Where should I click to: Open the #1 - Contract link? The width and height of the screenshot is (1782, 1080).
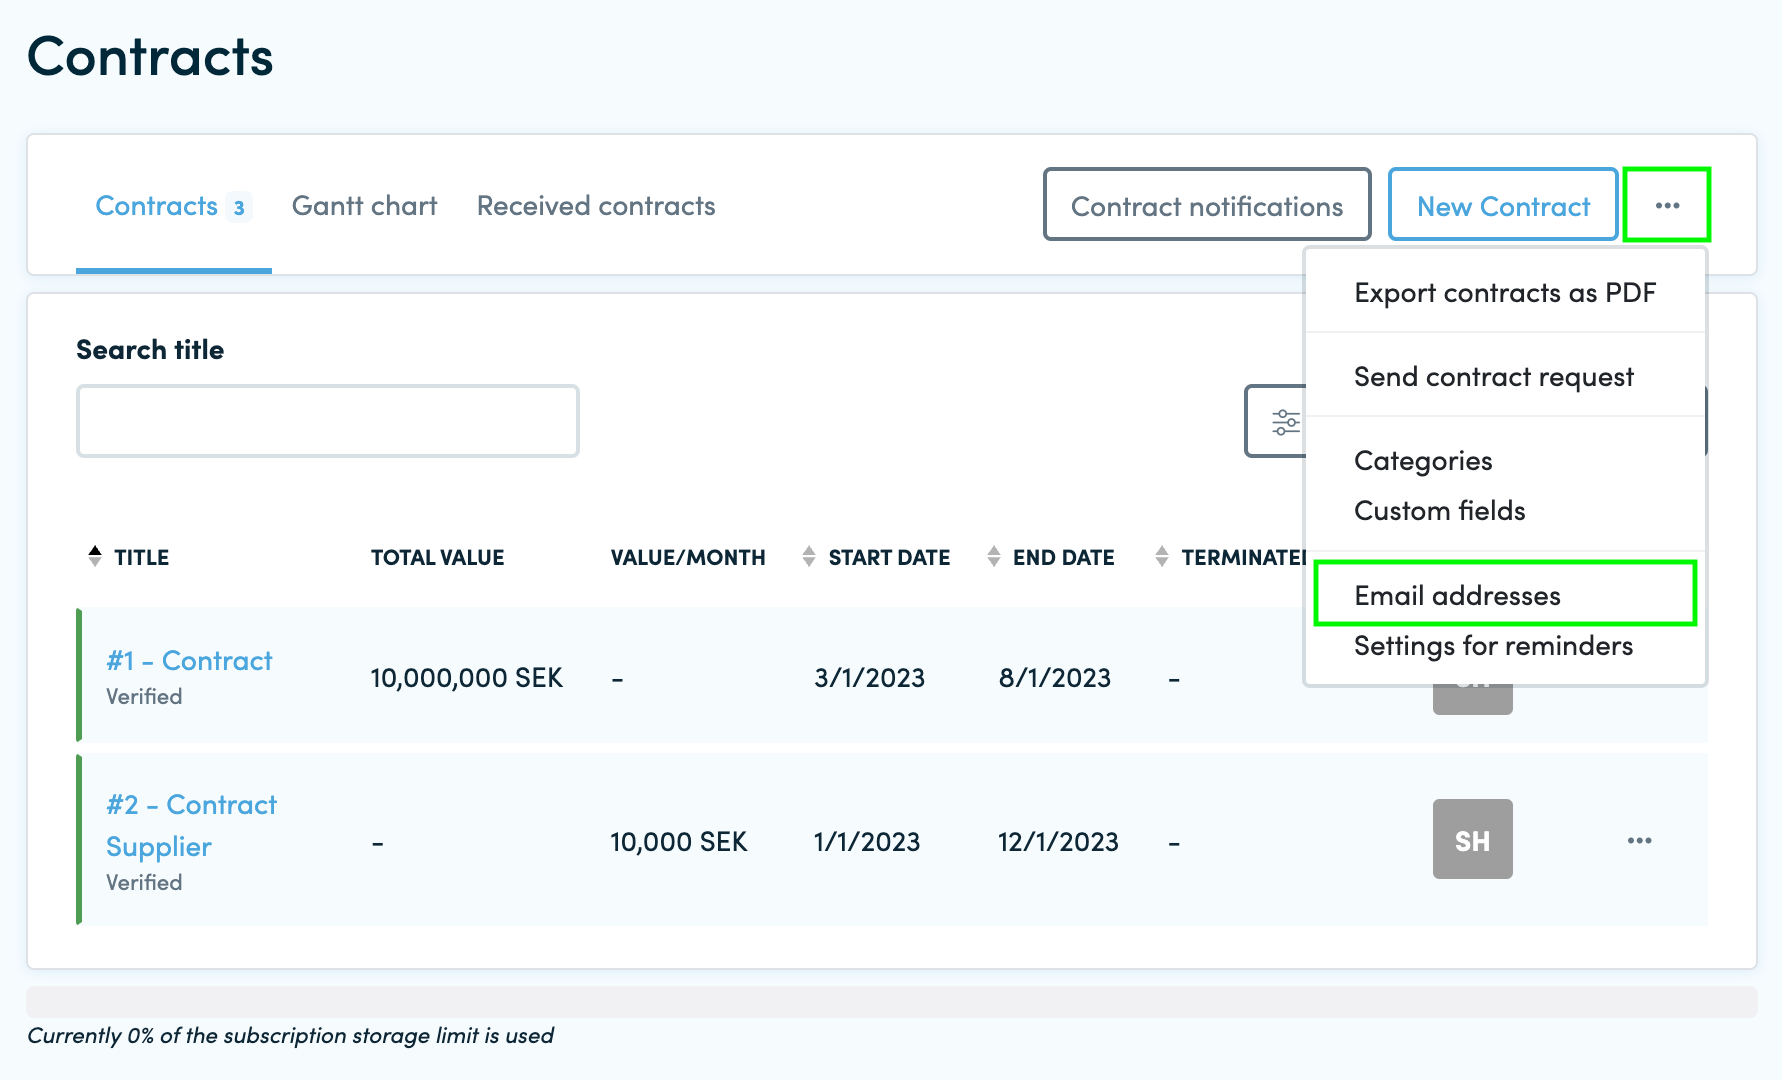pyautogui.click(x=189, y=661)
